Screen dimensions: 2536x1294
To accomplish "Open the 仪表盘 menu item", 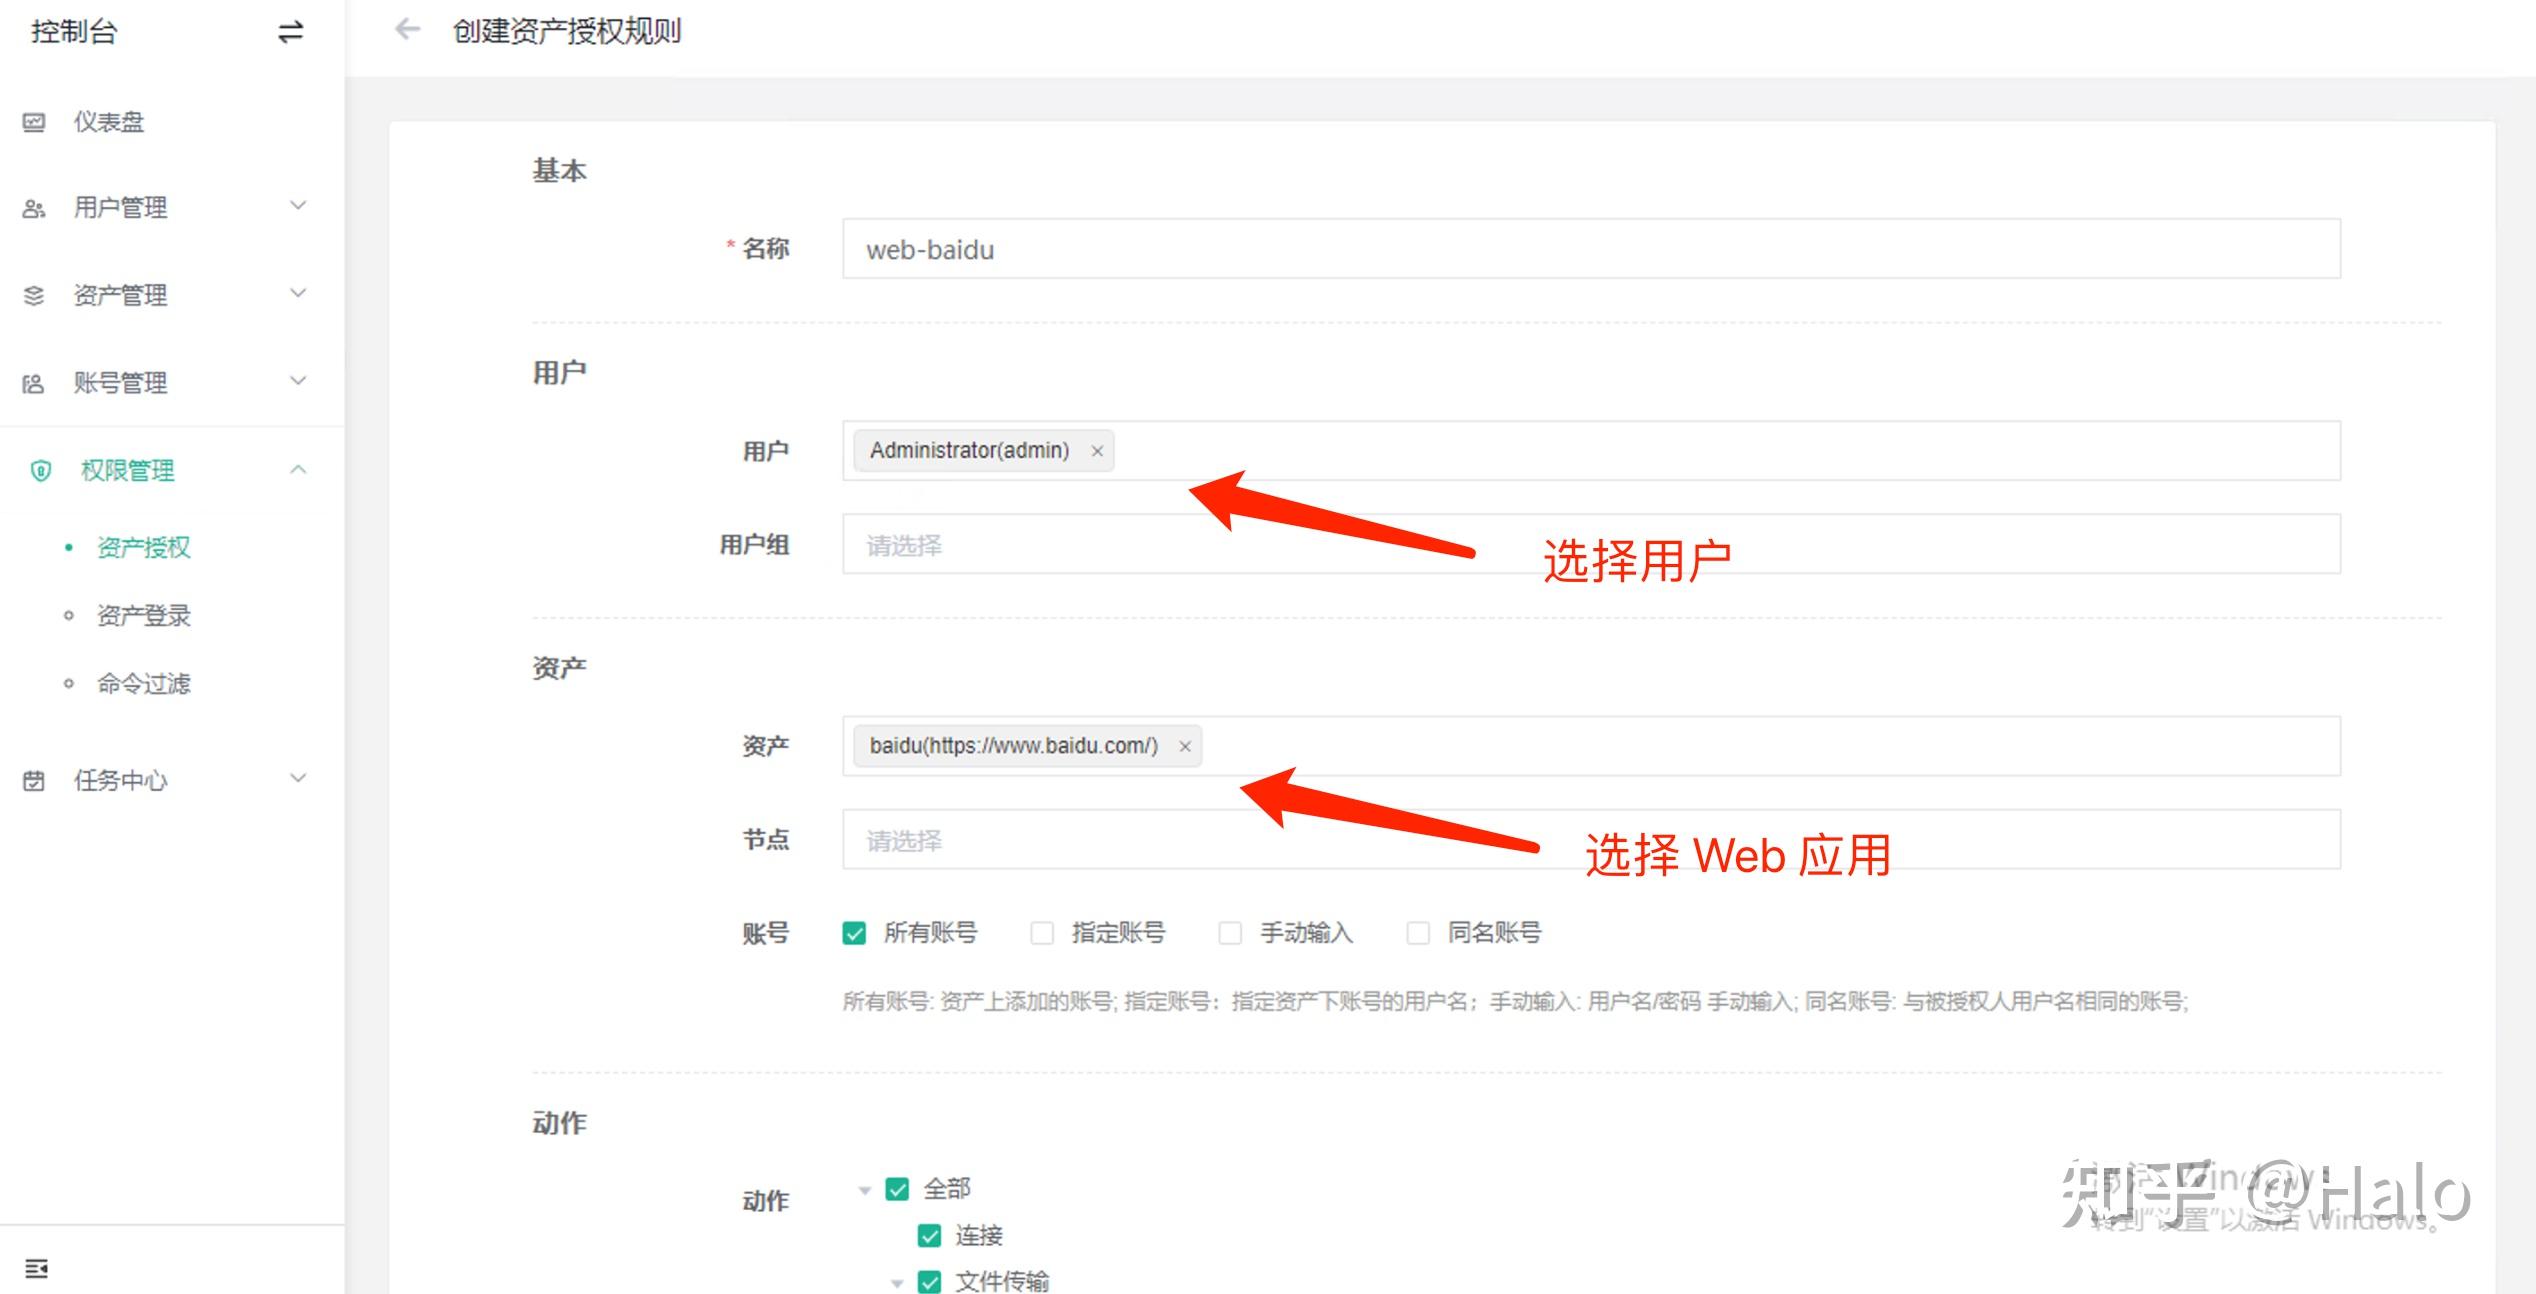I will pyautogui.click(x=172, y=122).
